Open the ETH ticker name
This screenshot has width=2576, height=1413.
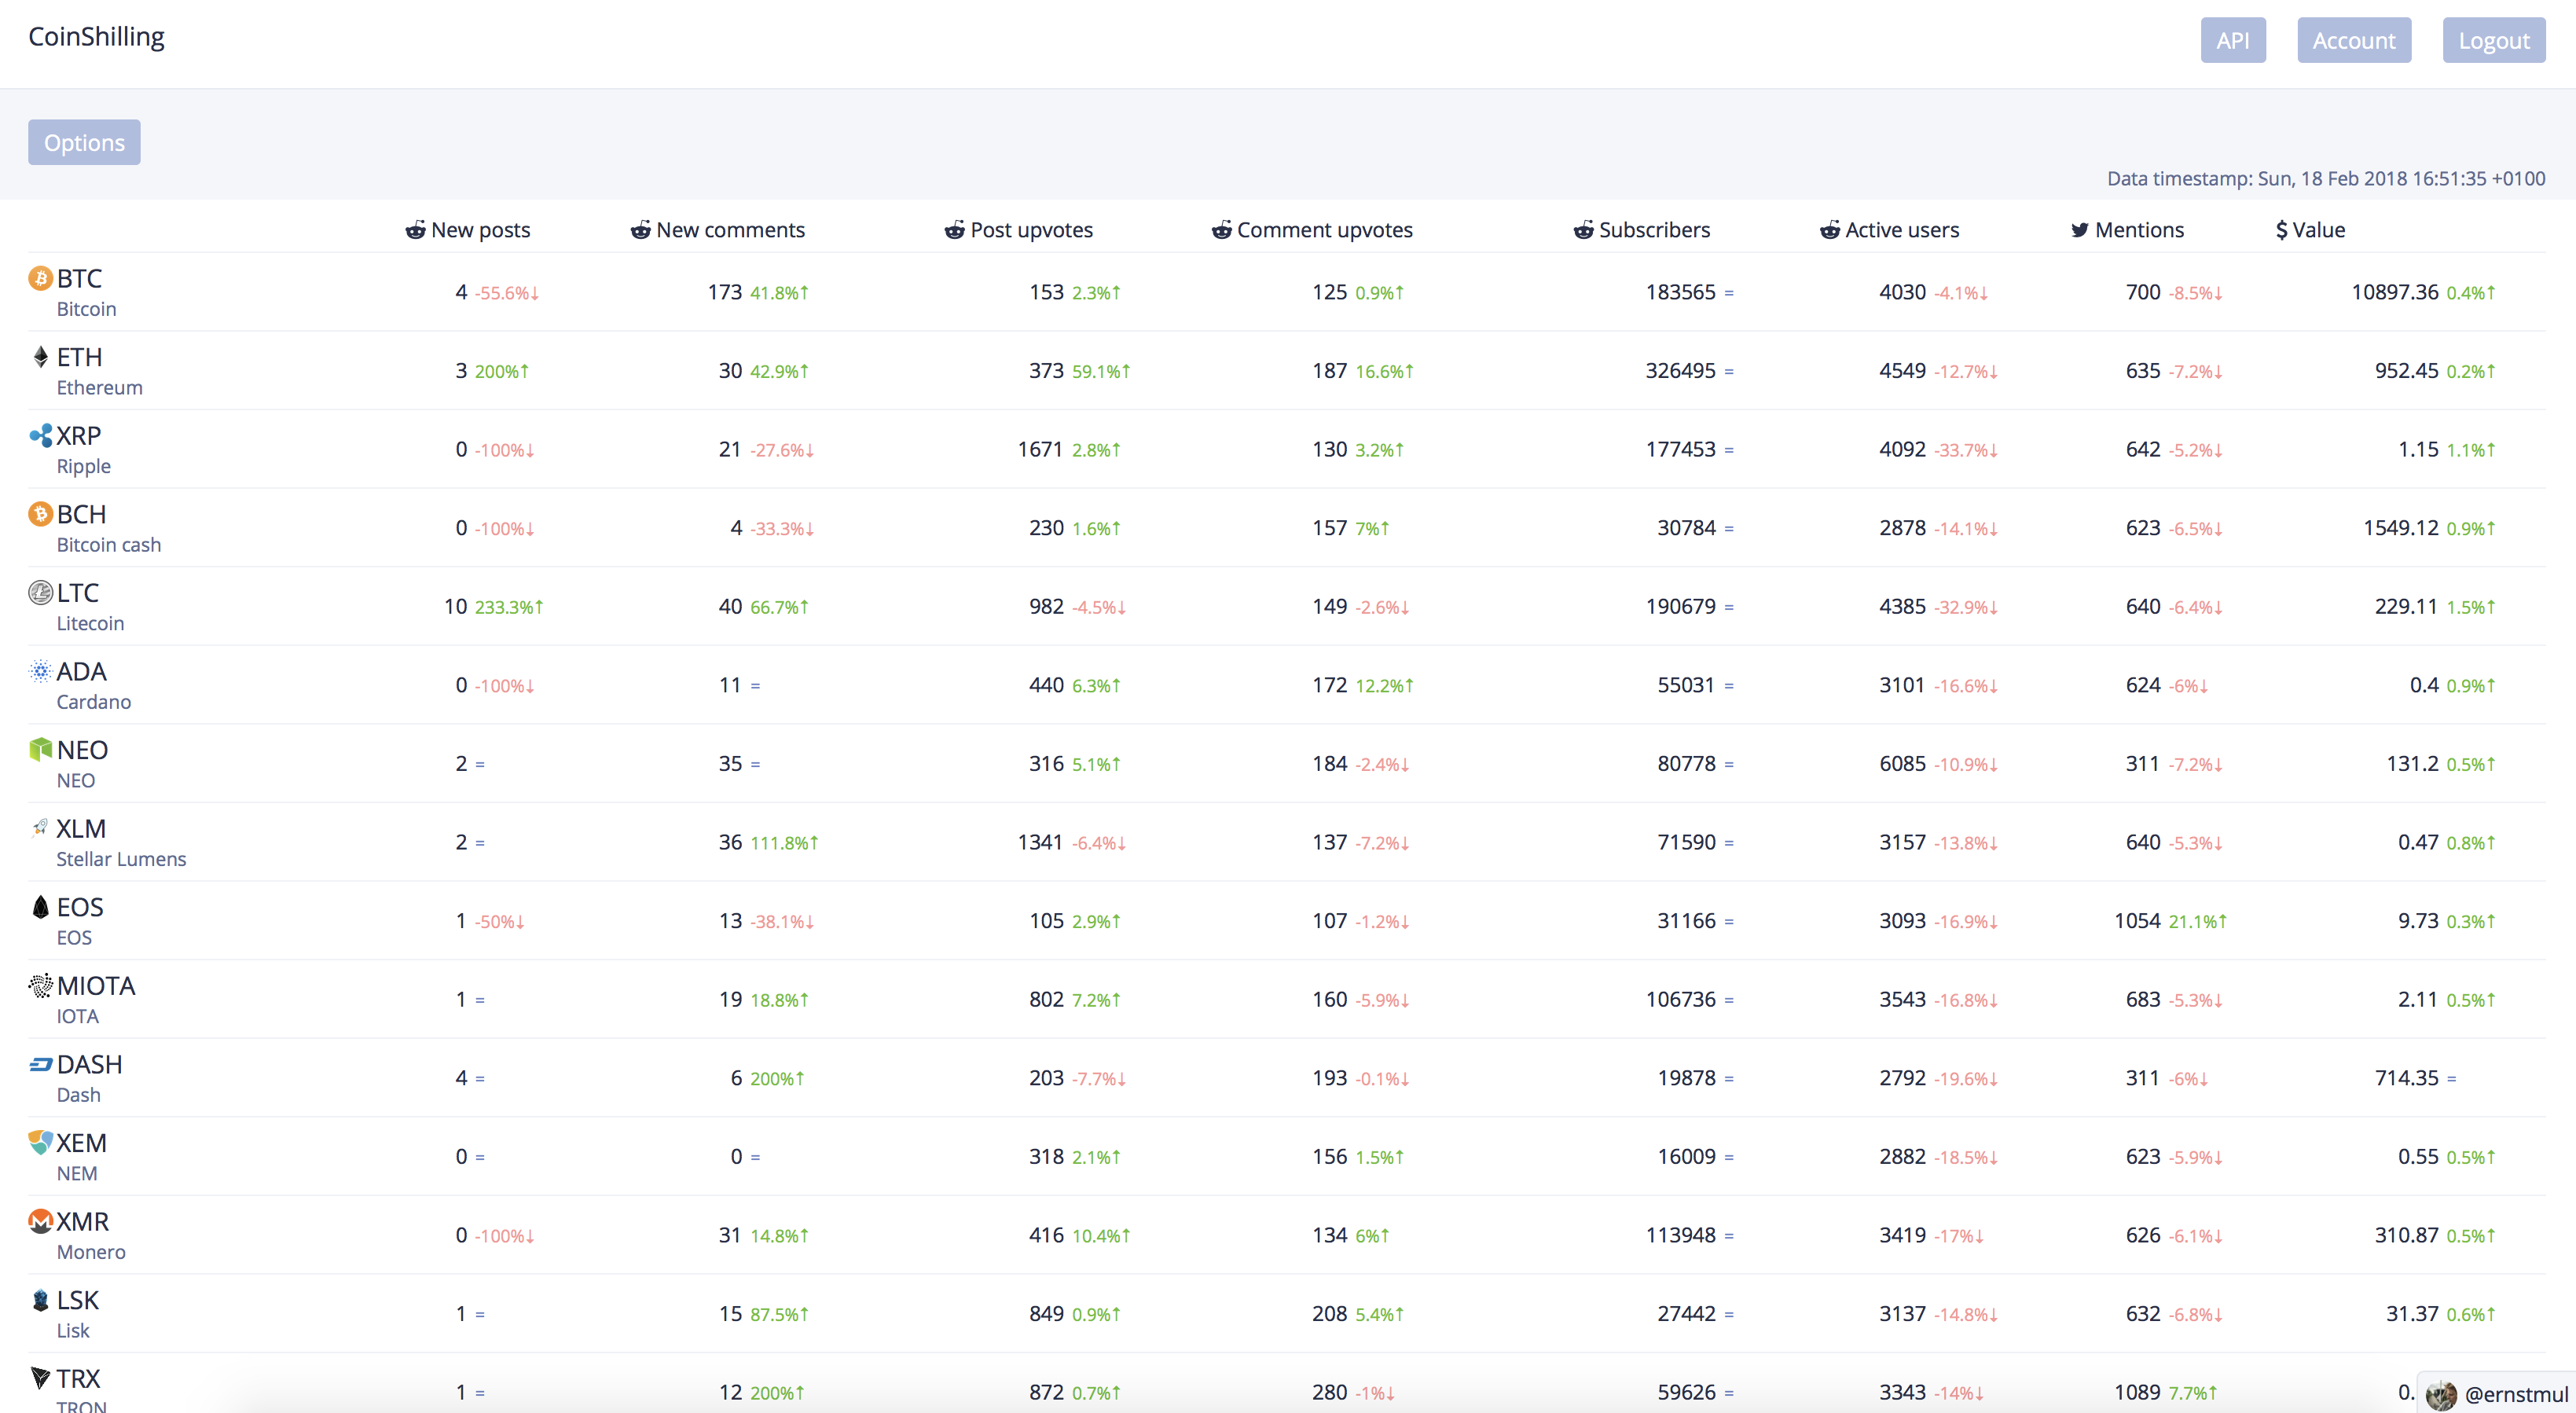click(x=79, y=357)
